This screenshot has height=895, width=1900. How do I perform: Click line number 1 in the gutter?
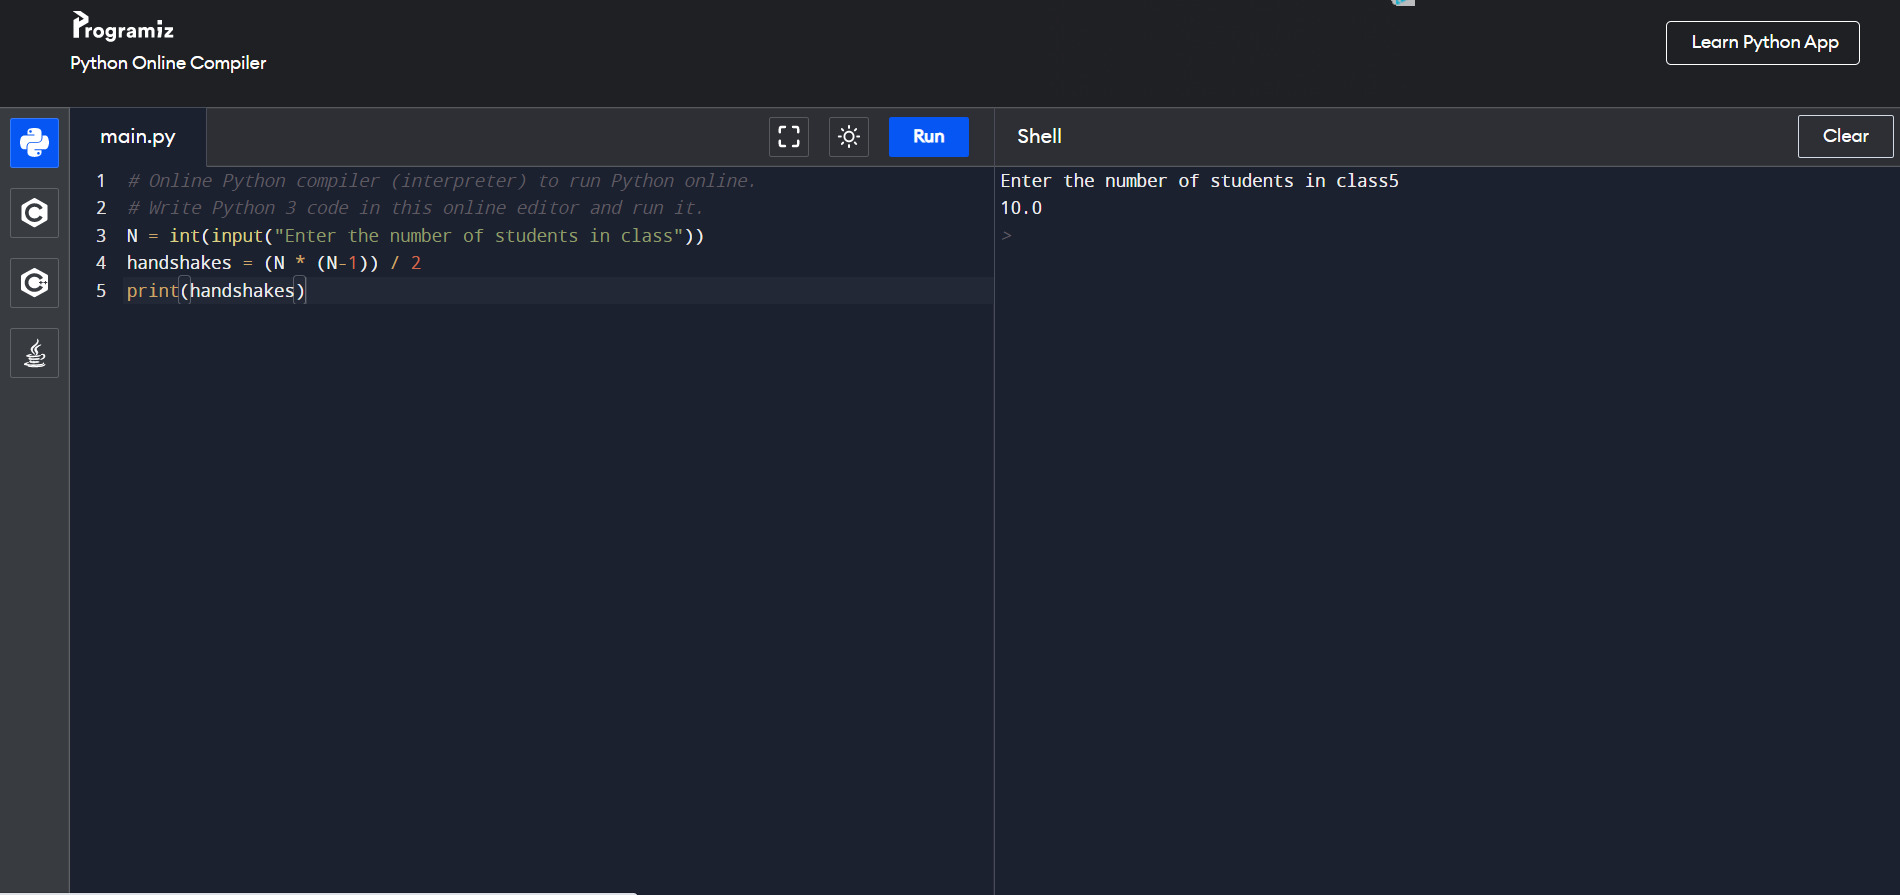pos(101,181)
